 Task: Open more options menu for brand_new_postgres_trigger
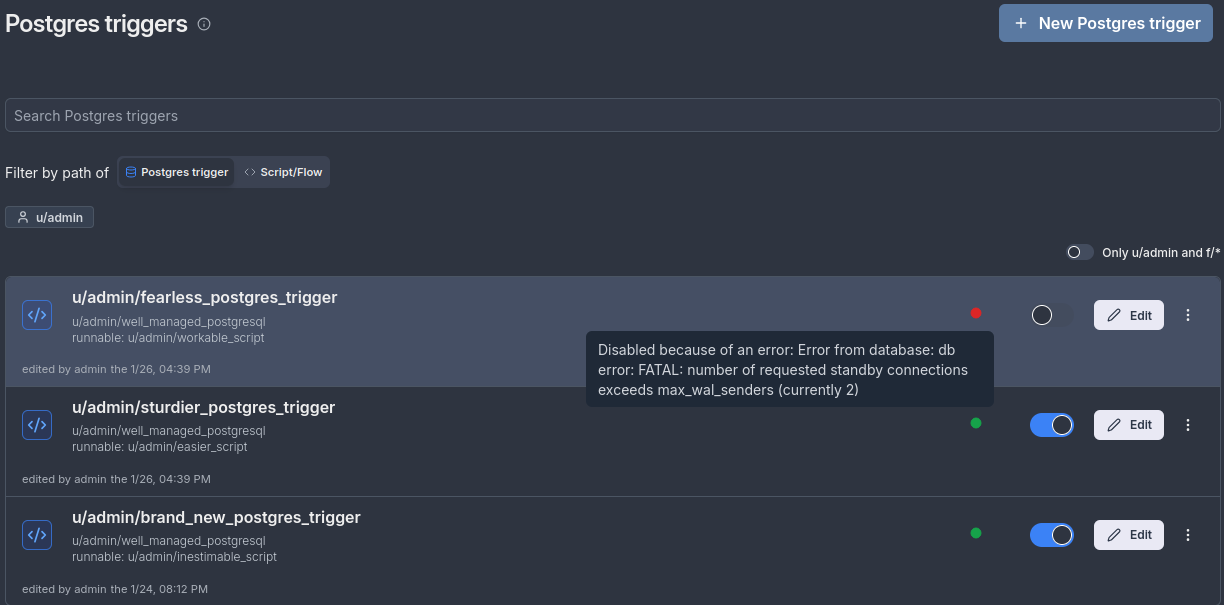click(1188, 535)
